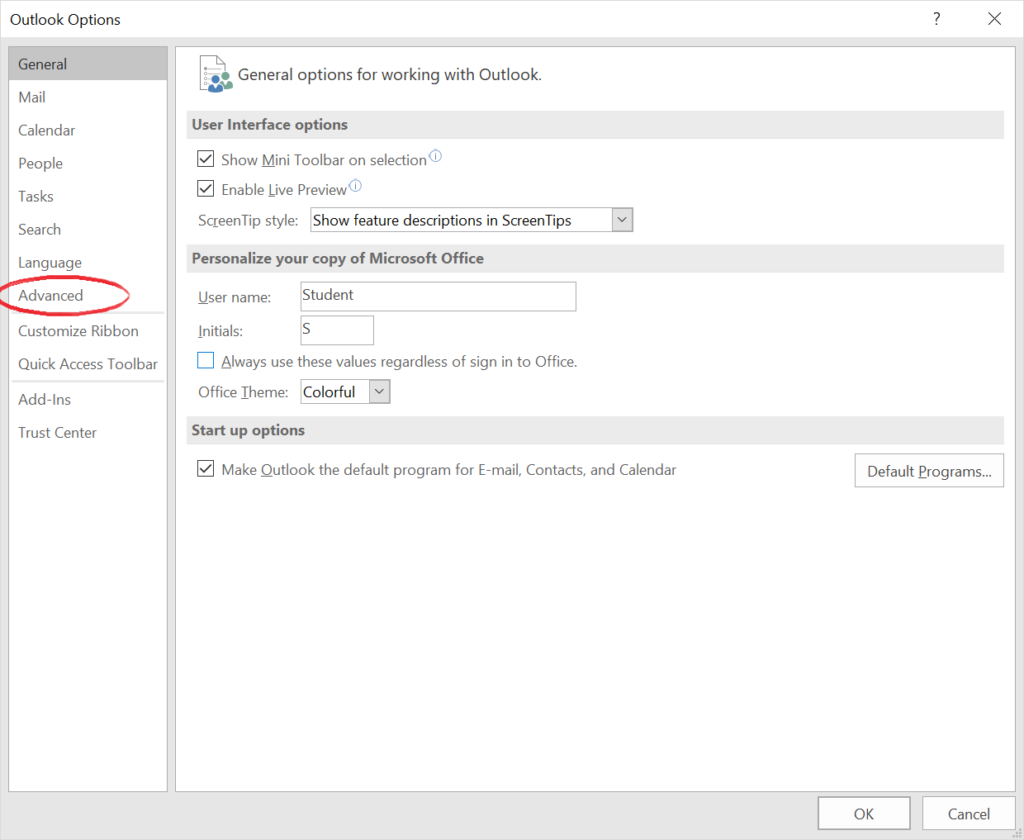Select Quick Access Toolbar category

[x=88, y=364]
